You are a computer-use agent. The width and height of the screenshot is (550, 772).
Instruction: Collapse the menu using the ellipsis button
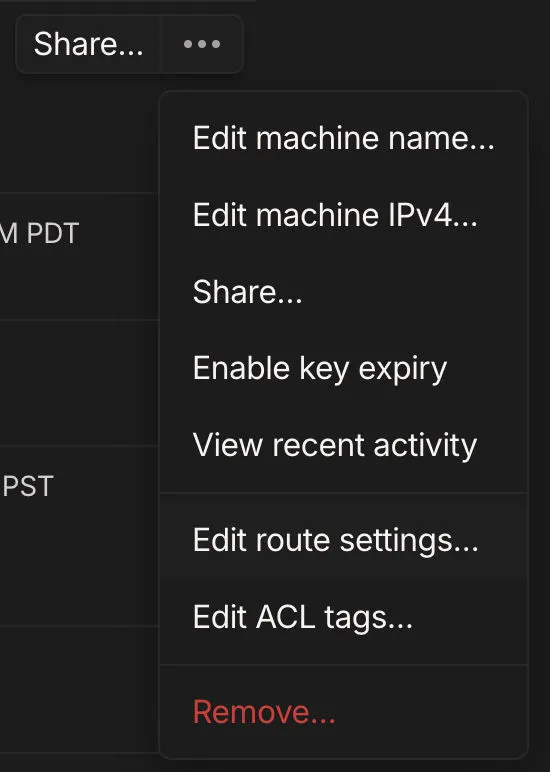coord(202,44)
